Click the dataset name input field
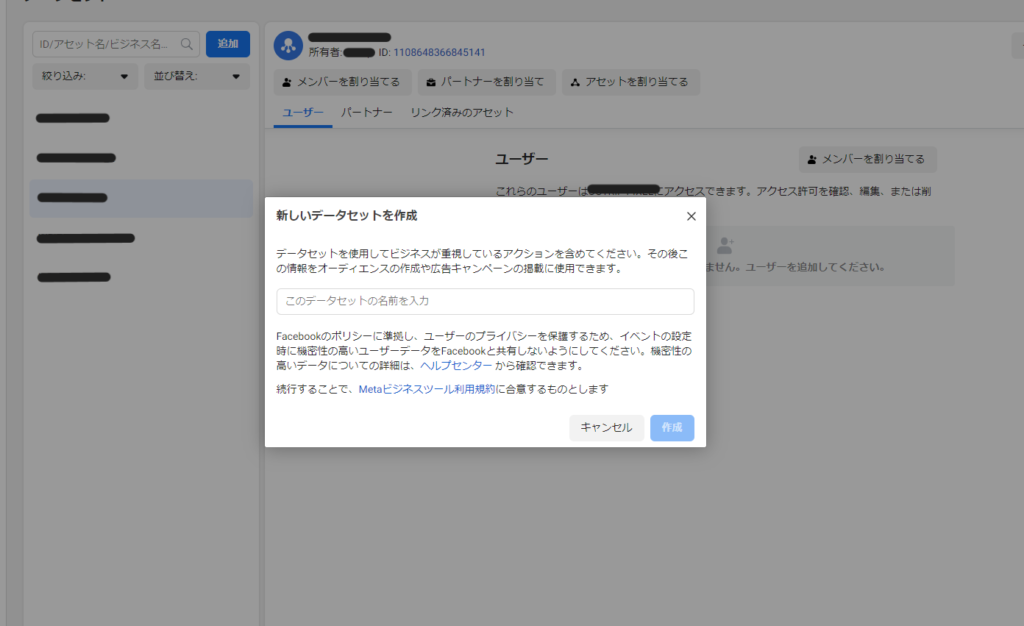1024x626 pixels. [x=485, y=301]
